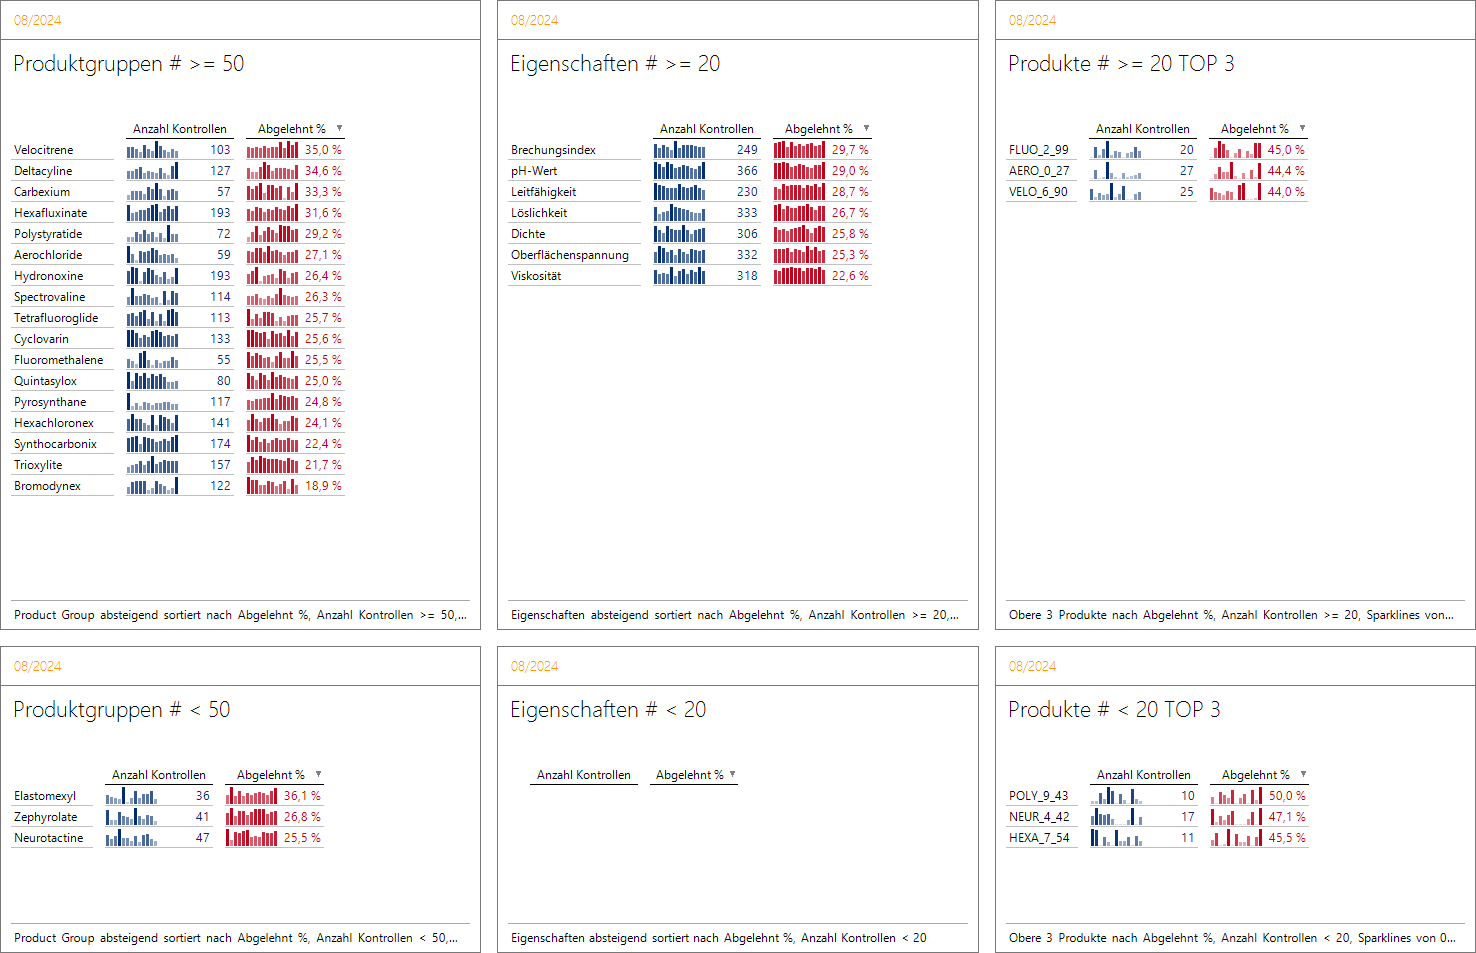
Task: Click red sparkline for POLY_9_43
Action: (1236, 796)
